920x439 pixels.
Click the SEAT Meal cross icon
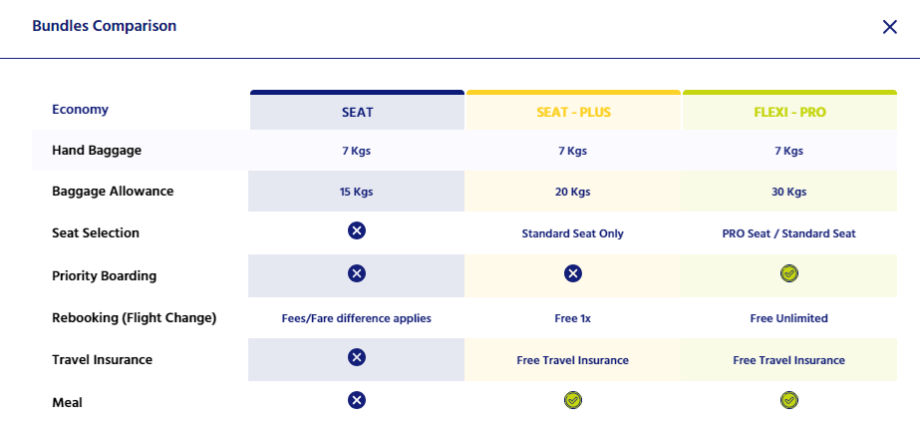pyautogui.click(x=357, y=400)
